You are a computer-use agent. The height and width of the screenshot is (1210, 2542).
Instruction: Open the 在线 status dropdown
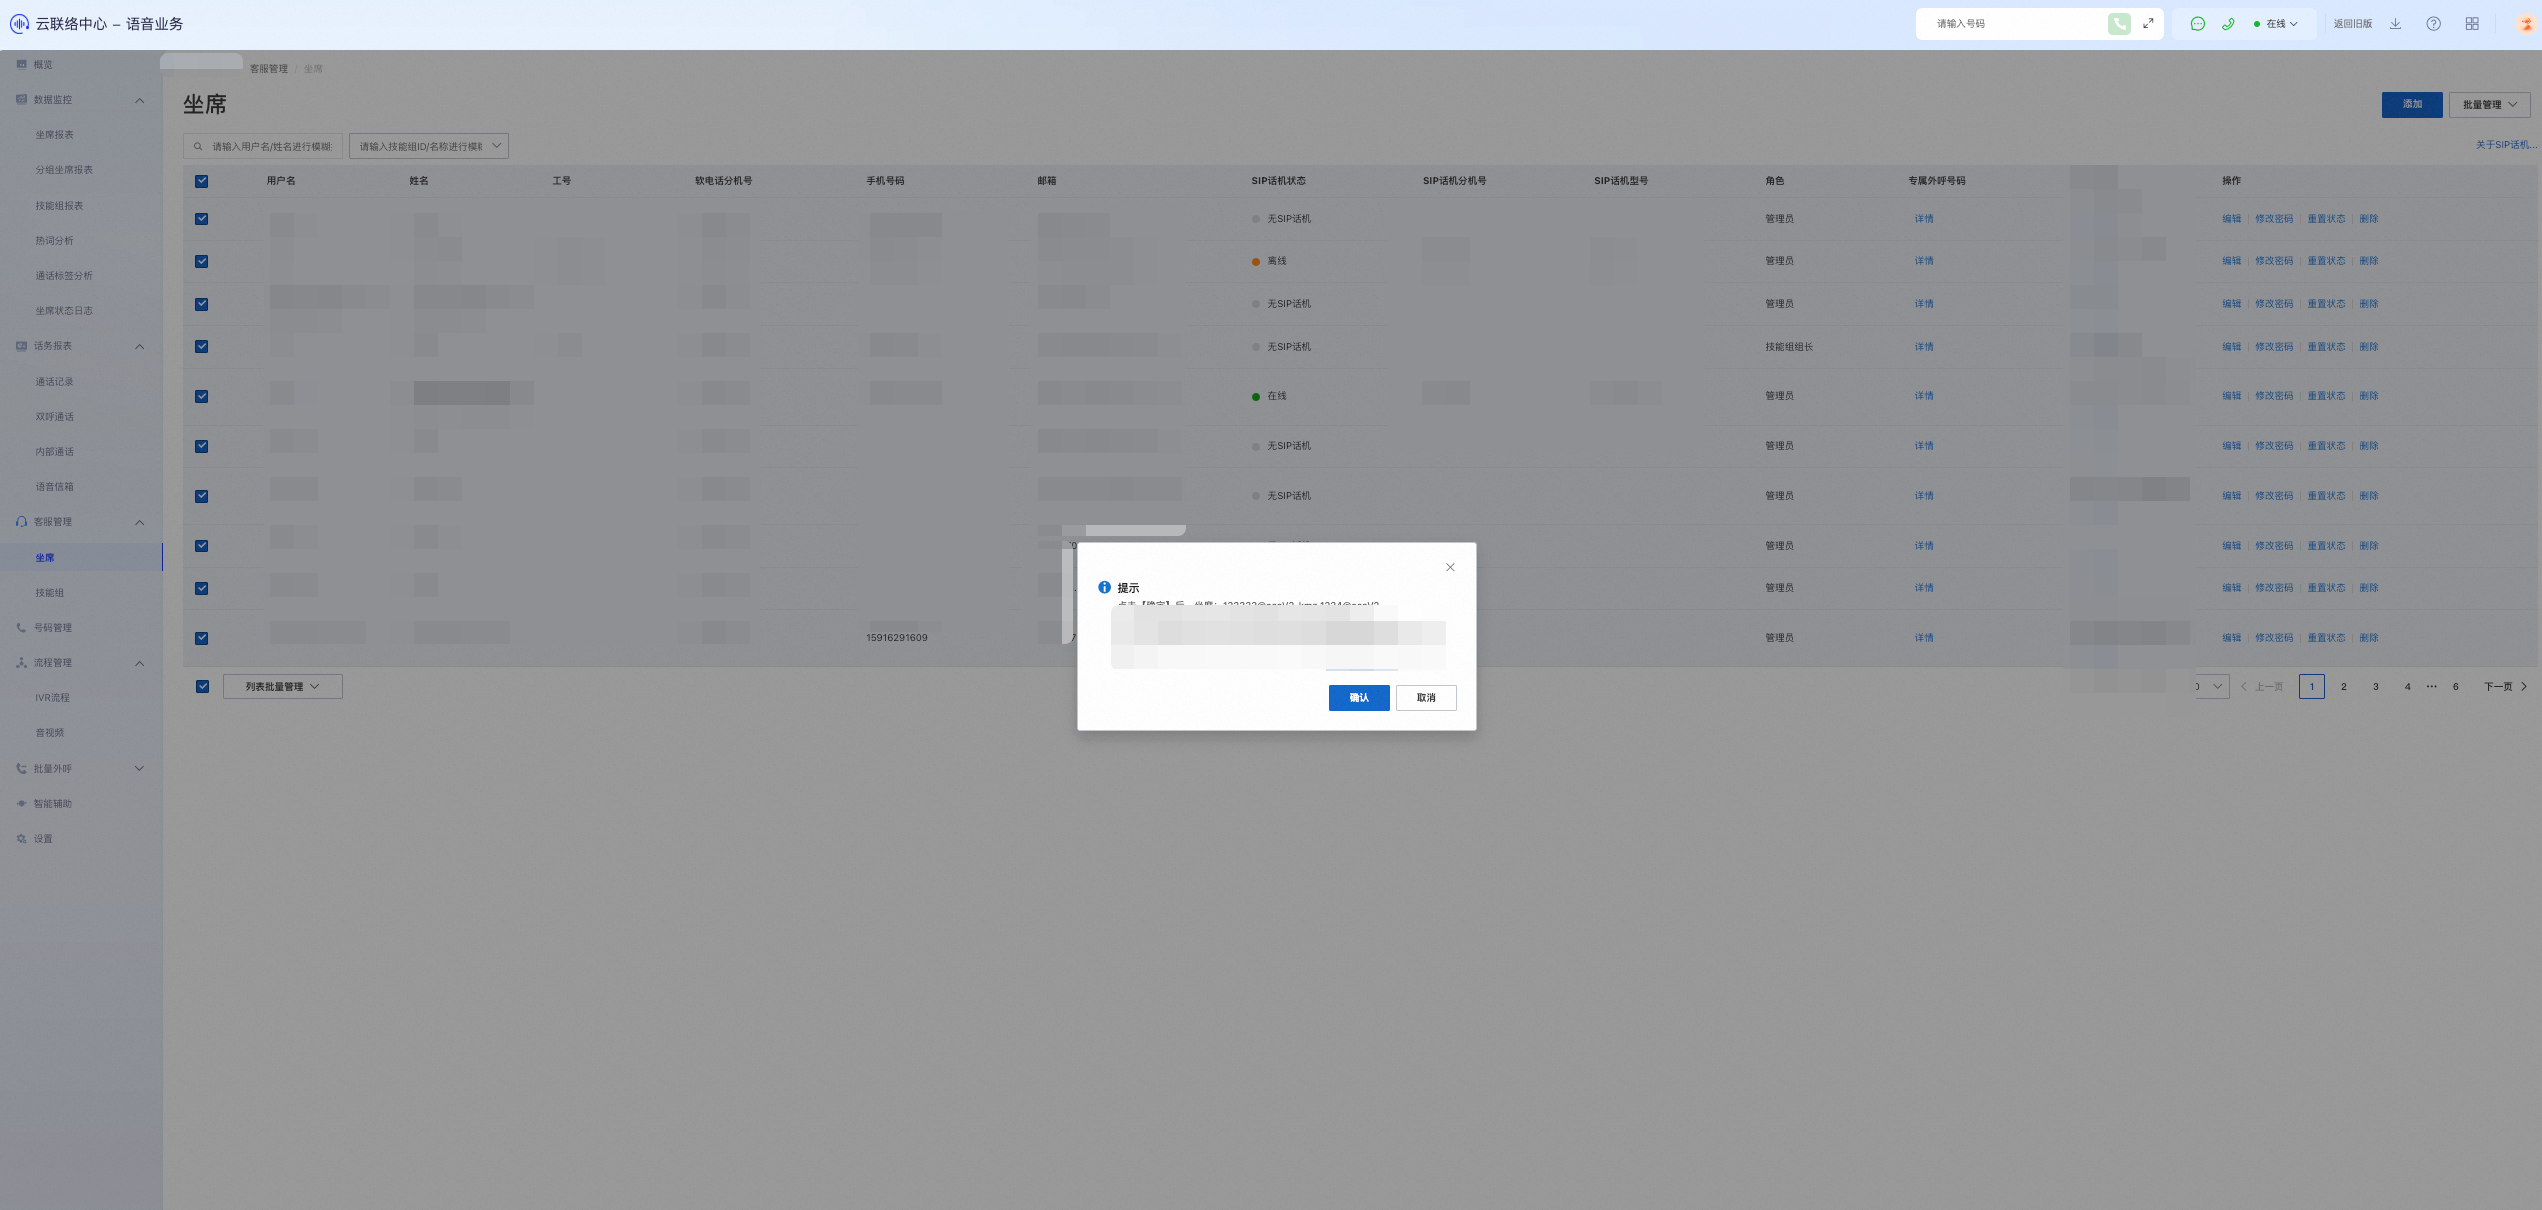[x=2276, y=24]
